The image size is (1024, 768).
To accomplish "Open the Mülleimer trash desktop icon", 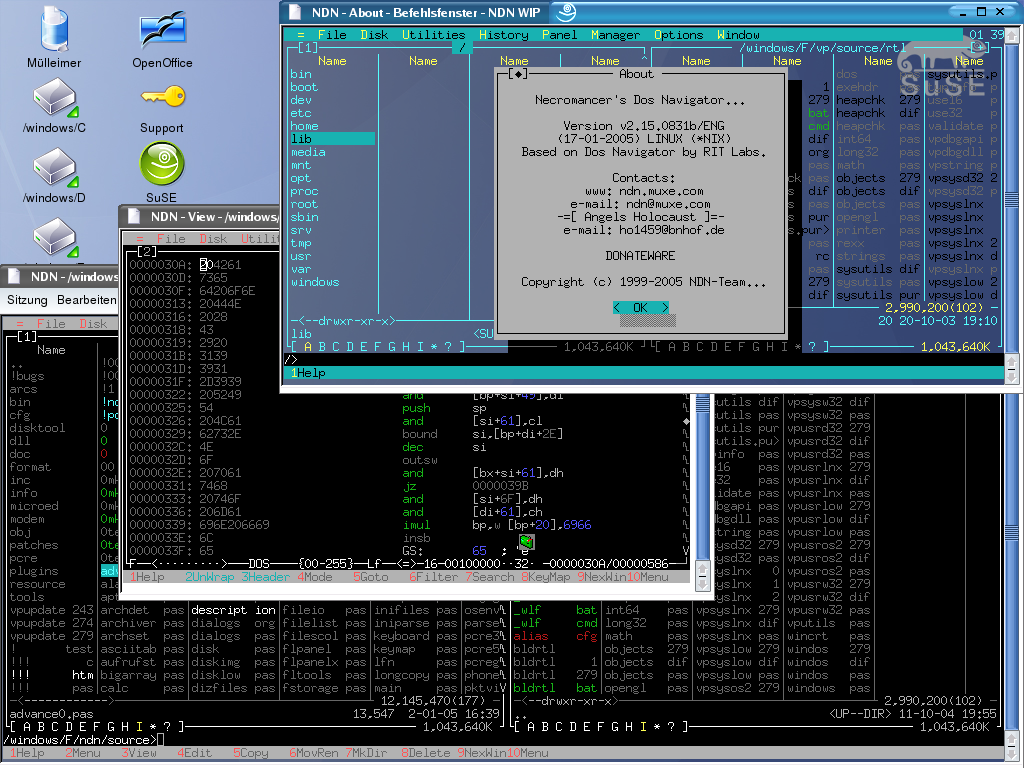I will pos(54,37).
